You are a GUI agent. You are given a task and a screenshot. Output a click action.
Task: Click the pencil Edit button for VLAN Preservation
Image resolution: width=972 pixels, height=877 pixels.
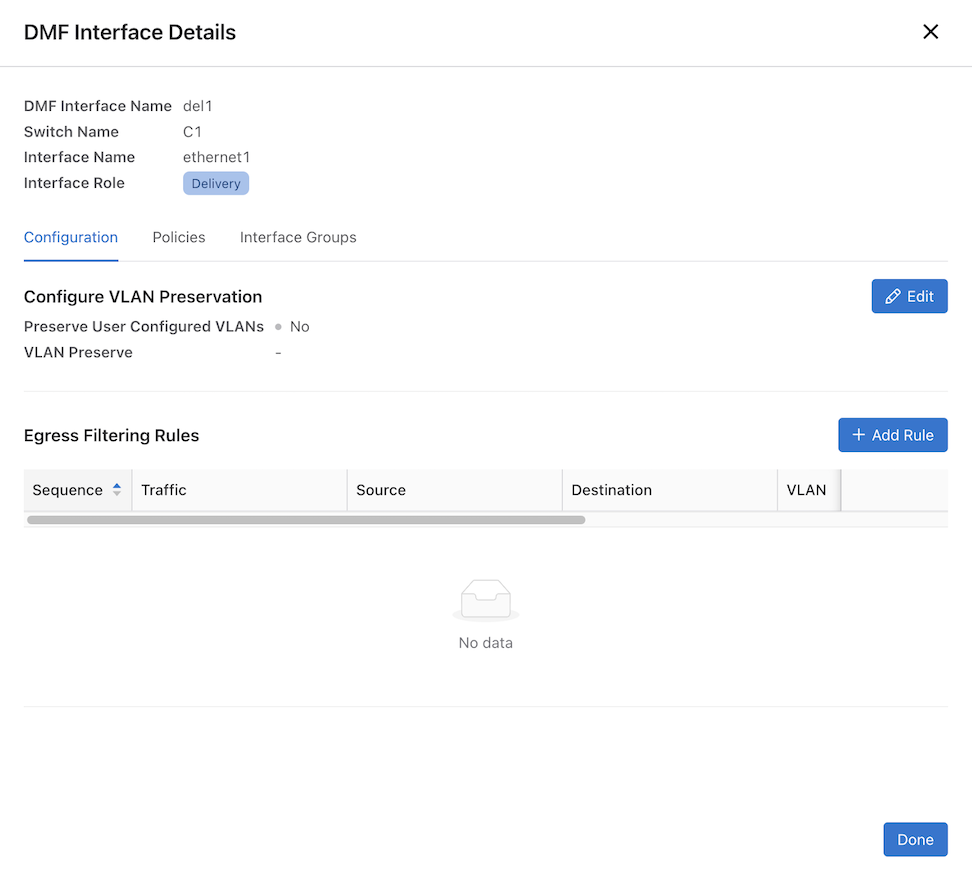909,296
